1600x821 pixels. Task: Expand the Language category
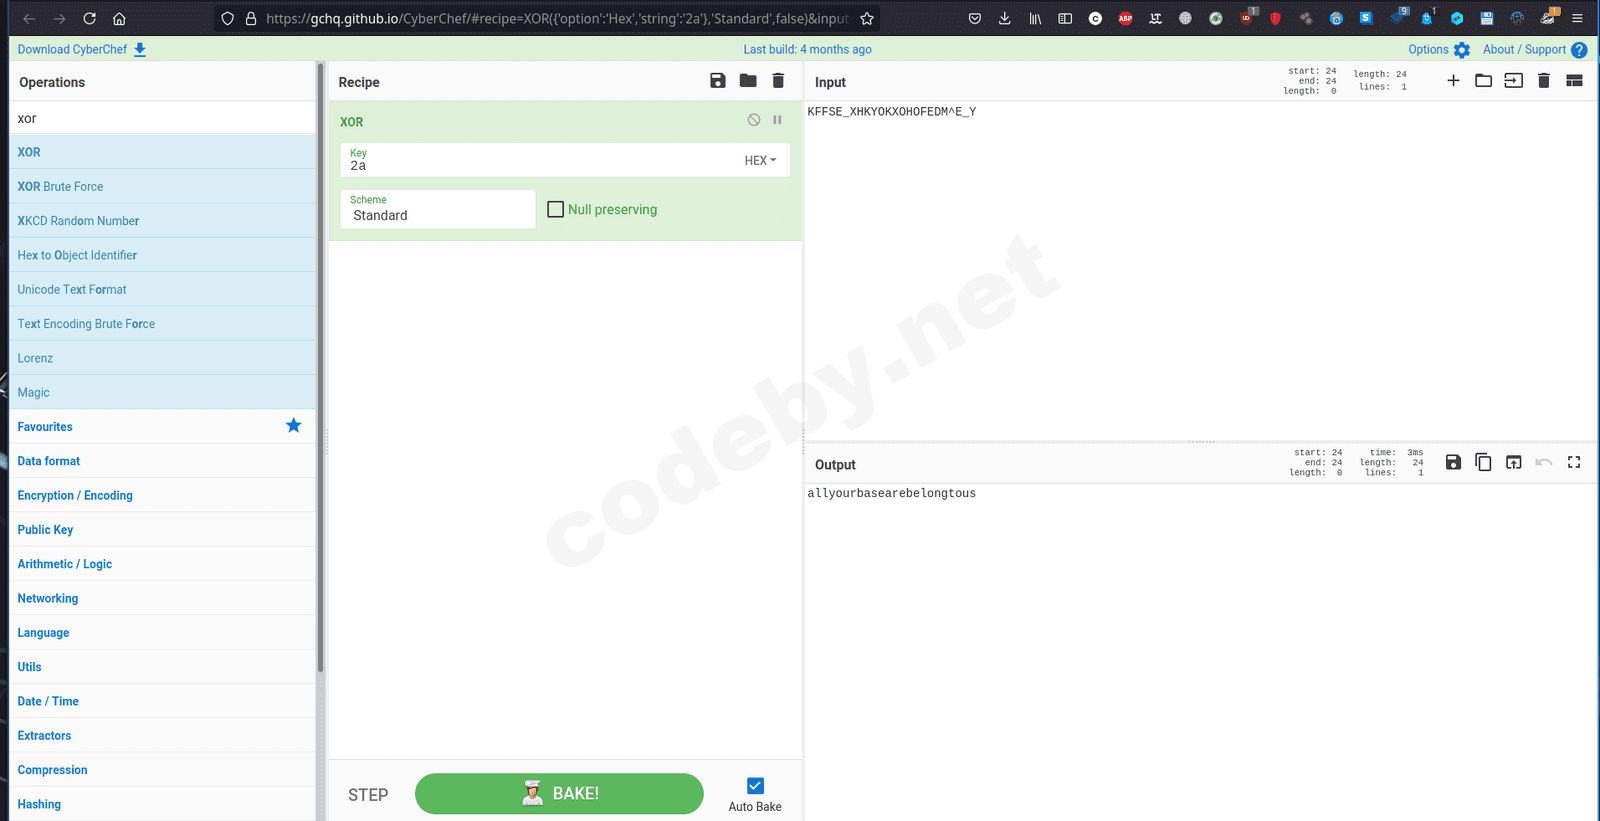162,633
